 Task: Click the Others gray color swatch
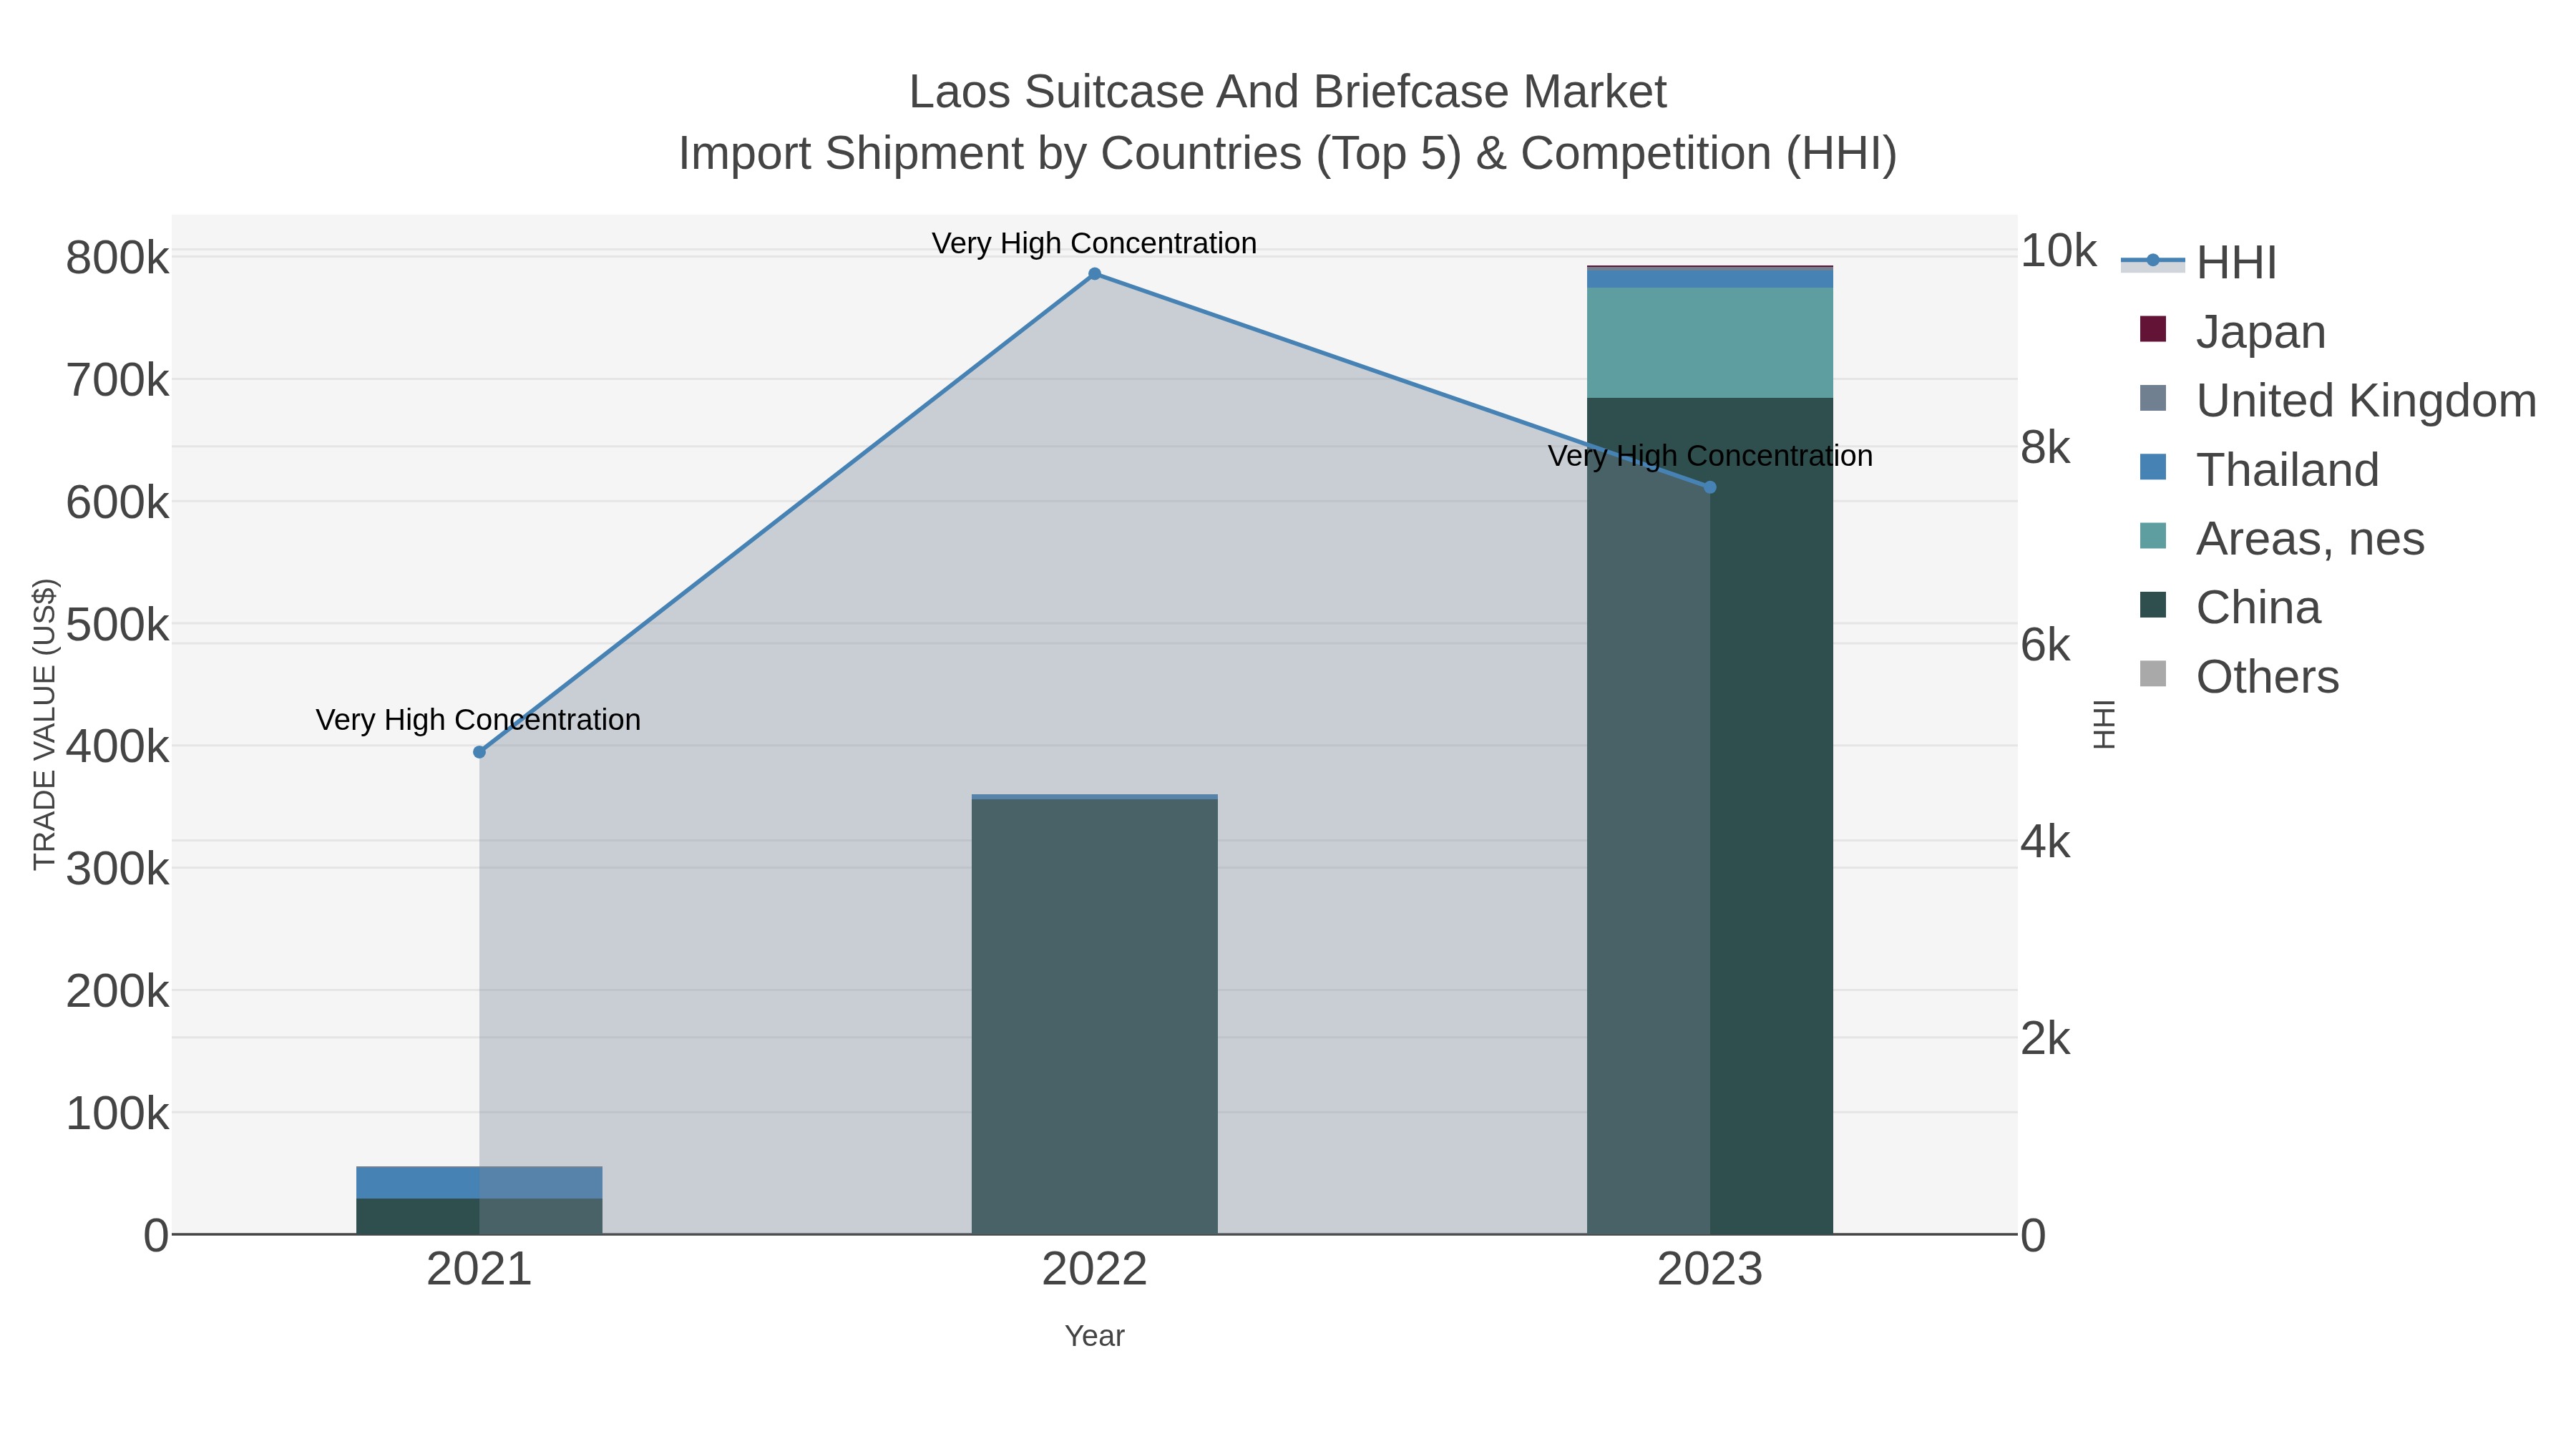pyautogui.click(x=2153, y=674)
